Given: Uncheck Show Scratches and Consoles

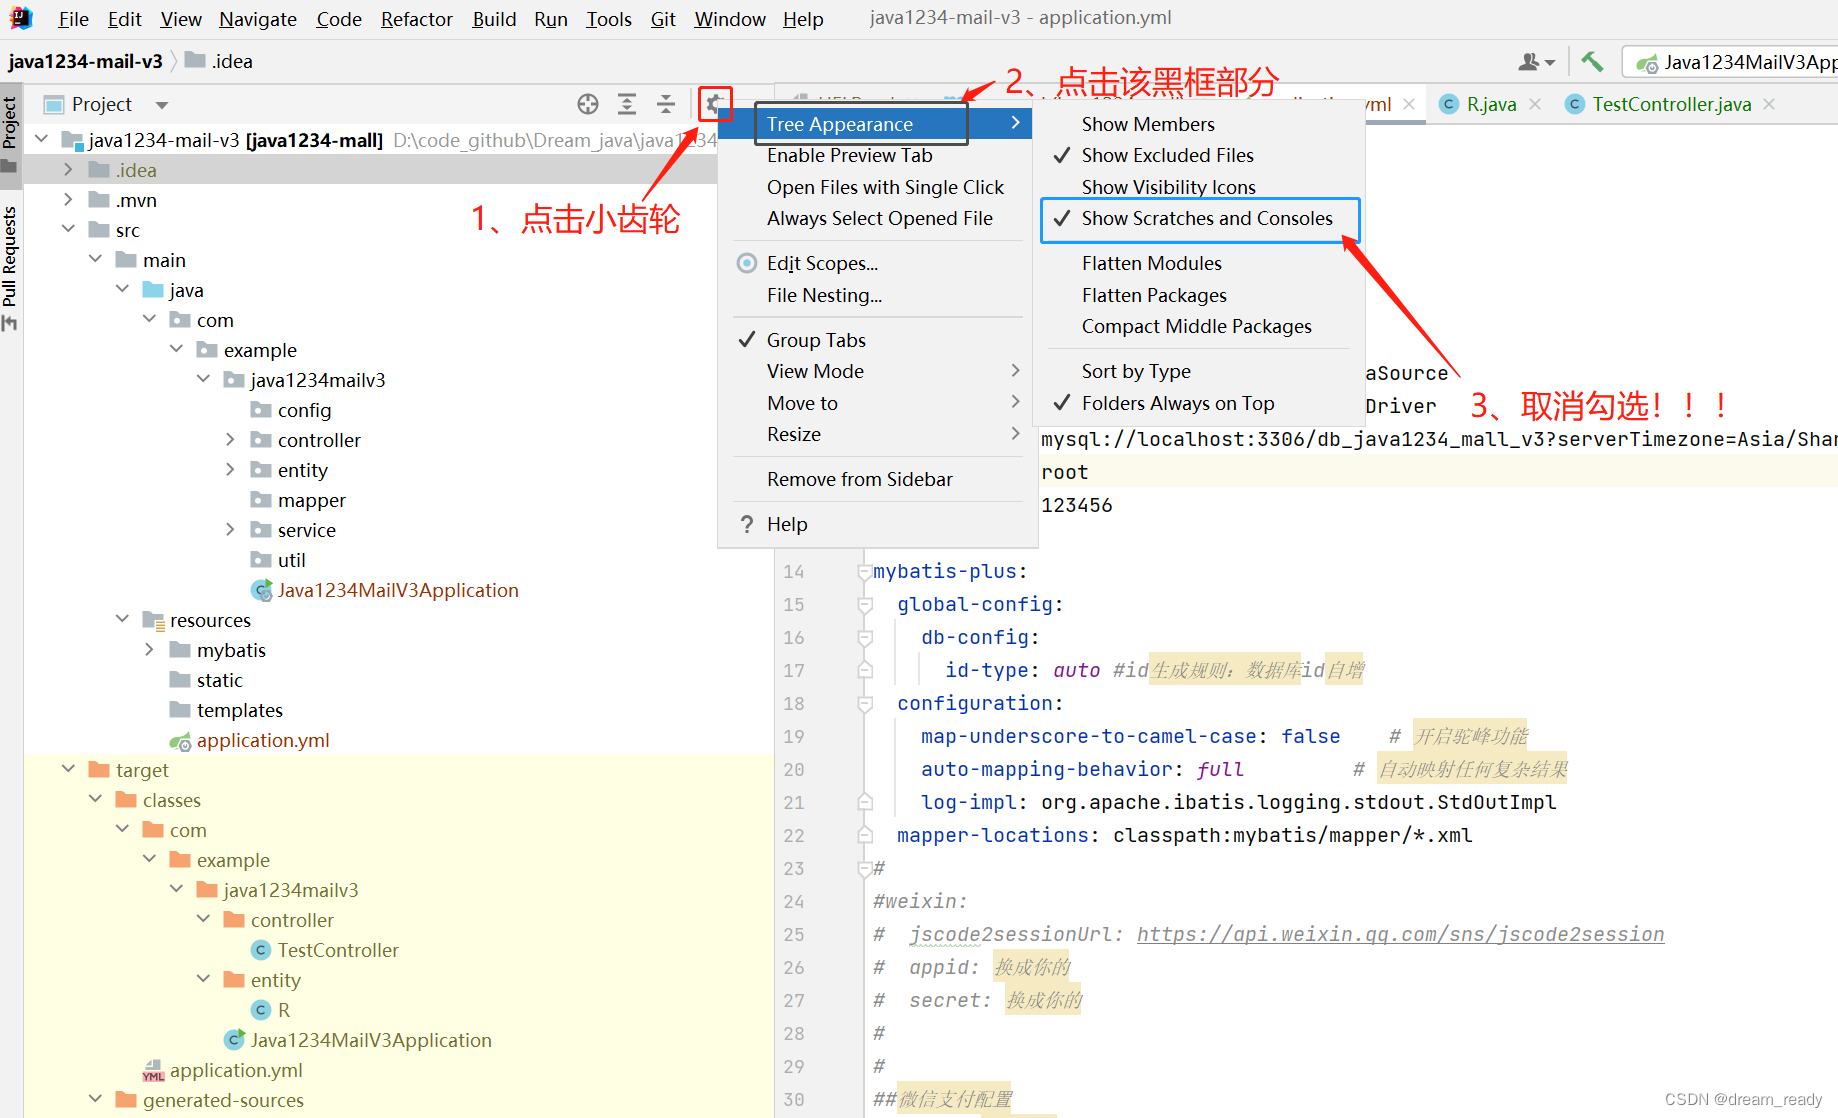Looking at the screenshot, I should (1200, 219).
